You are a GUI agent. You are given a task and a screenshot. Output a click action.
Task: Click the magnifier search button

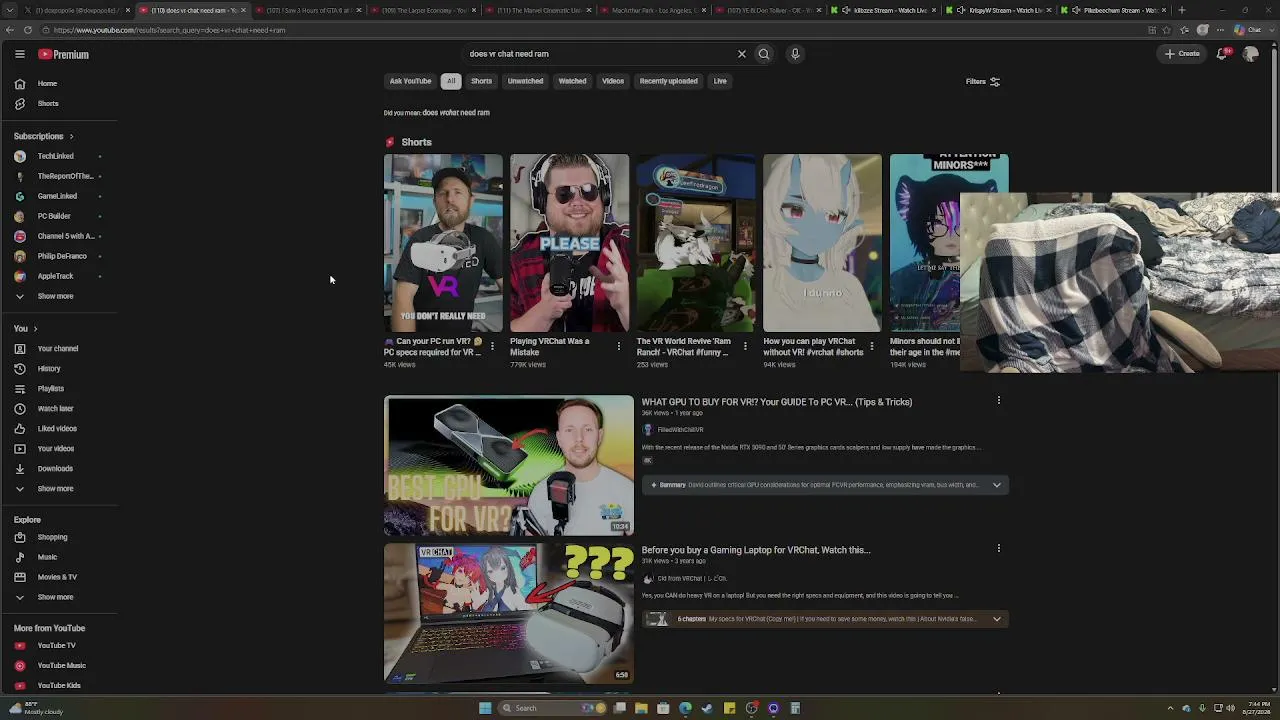[x=764, y=54]
